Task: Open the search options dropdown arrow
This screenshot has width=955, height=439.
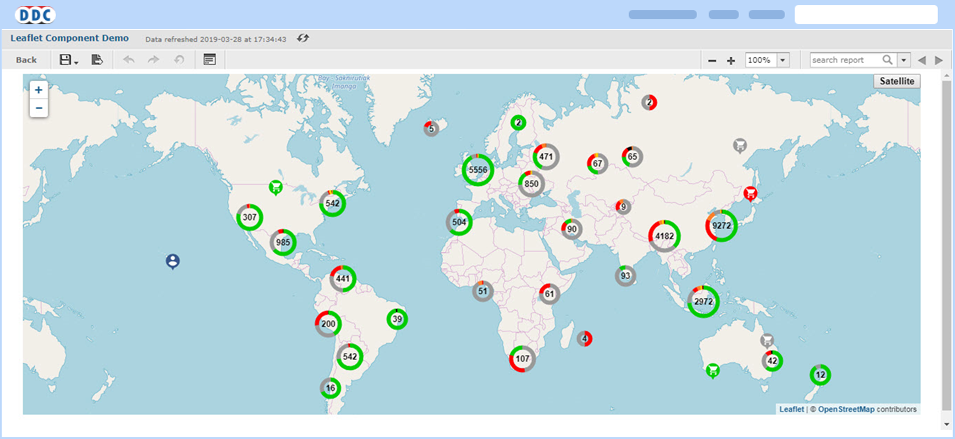Action: pos(904,60)
